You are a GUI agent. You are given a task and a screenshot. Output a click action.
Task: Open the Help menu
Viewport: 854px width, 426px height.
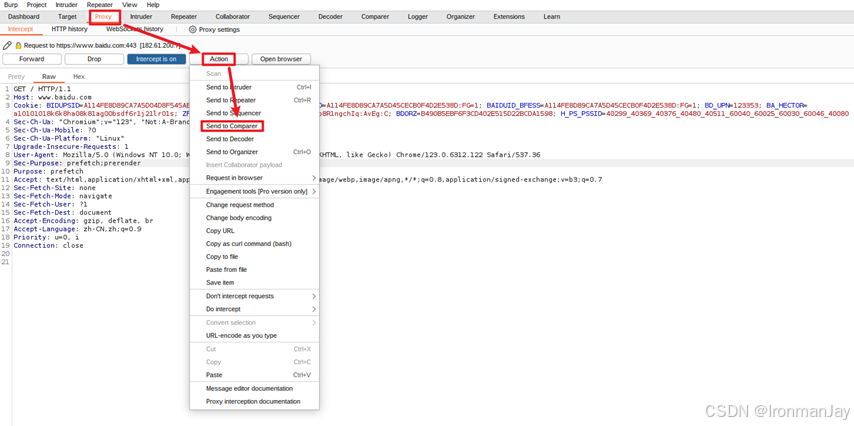153,4
